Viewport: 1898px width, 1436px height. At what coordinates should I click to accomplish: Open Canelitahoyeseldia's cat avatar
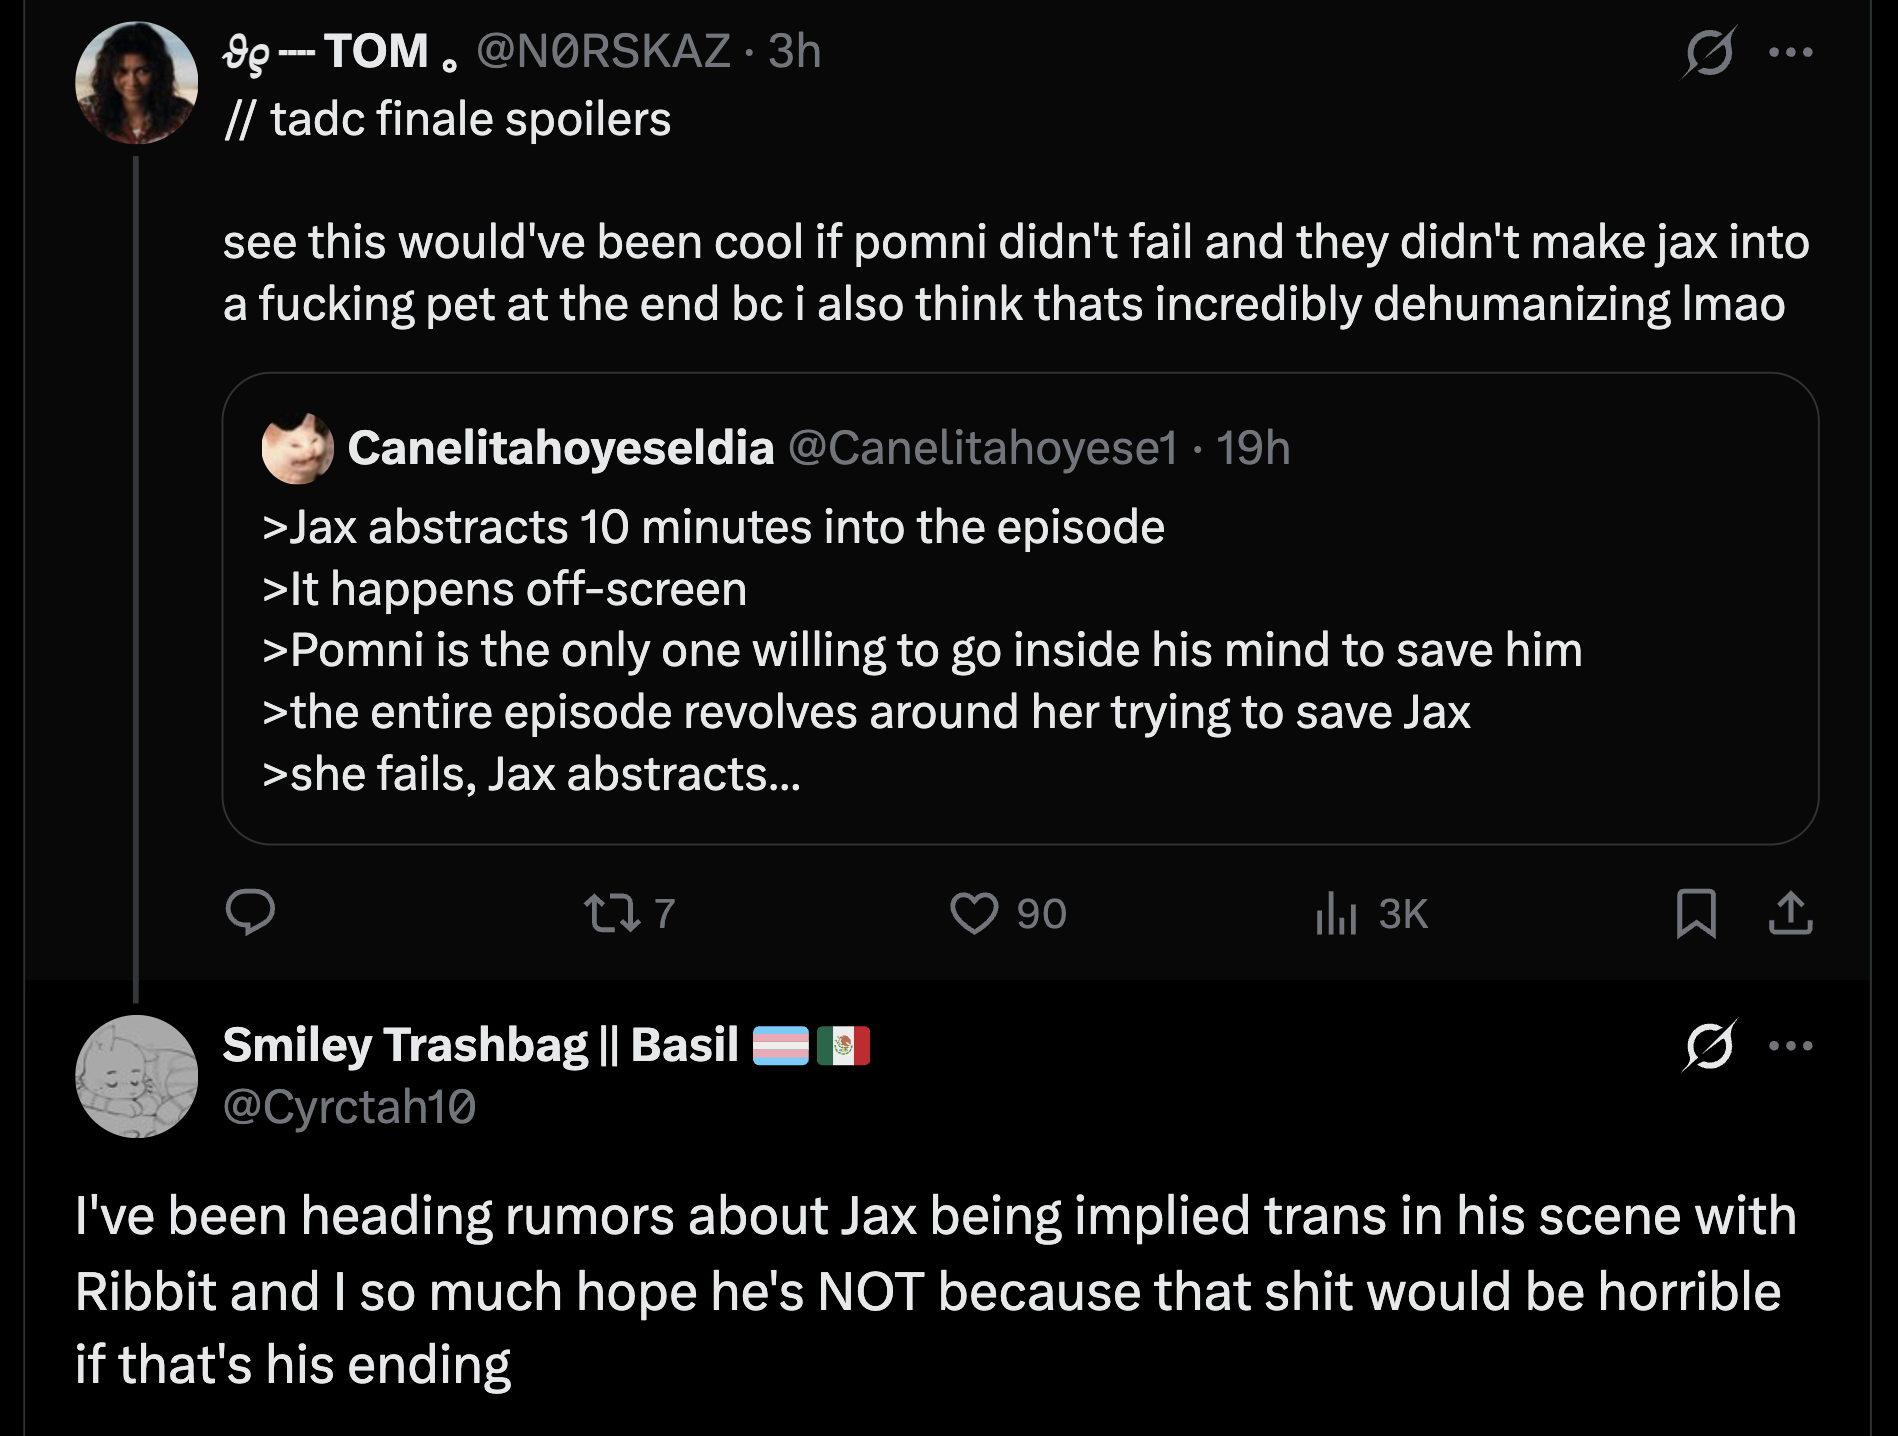tap(298, 448)
